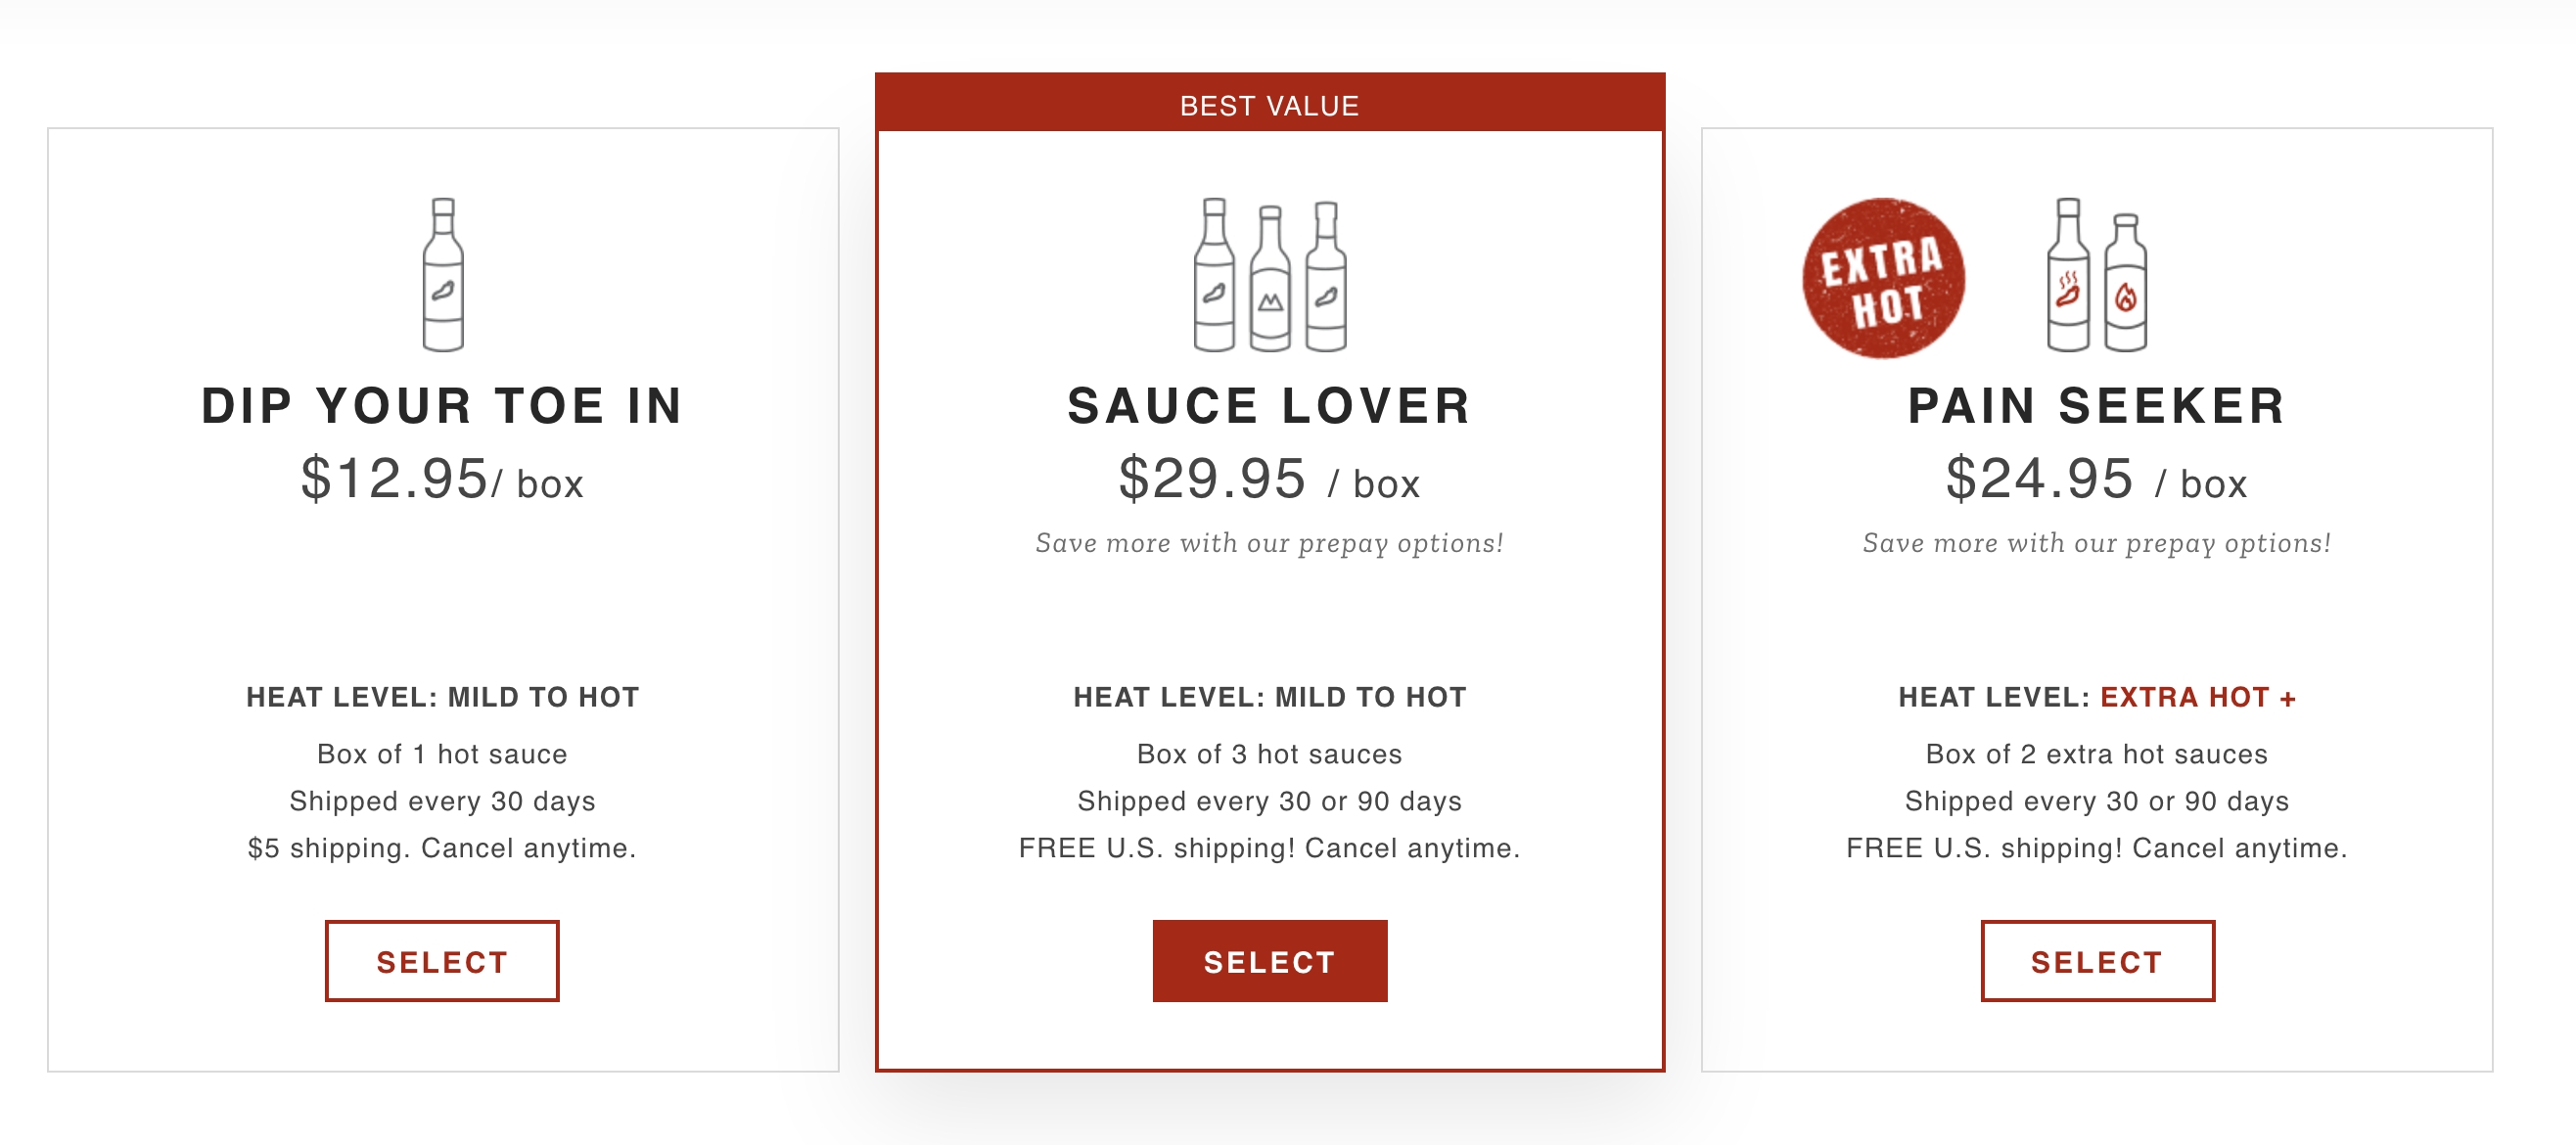Click the flame-label bottle in Pain Seeker
This screenshot has width=2576, height=1145.
click(2126, 283)
